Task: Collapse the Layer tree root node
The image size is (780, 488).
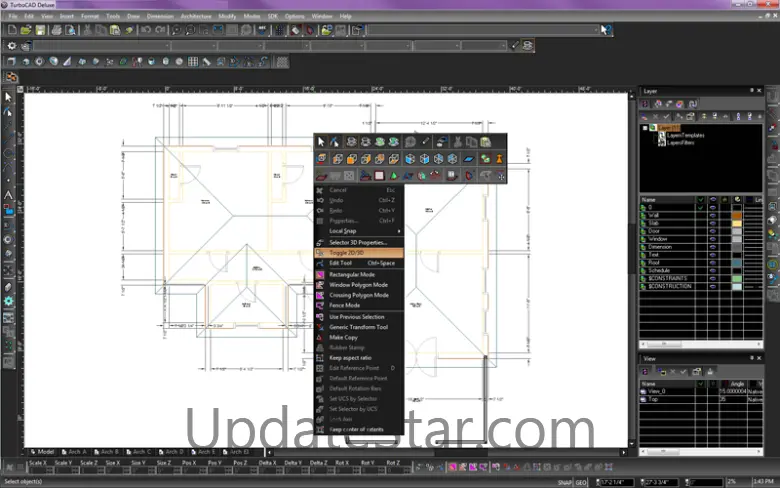Action: point(646,128)
